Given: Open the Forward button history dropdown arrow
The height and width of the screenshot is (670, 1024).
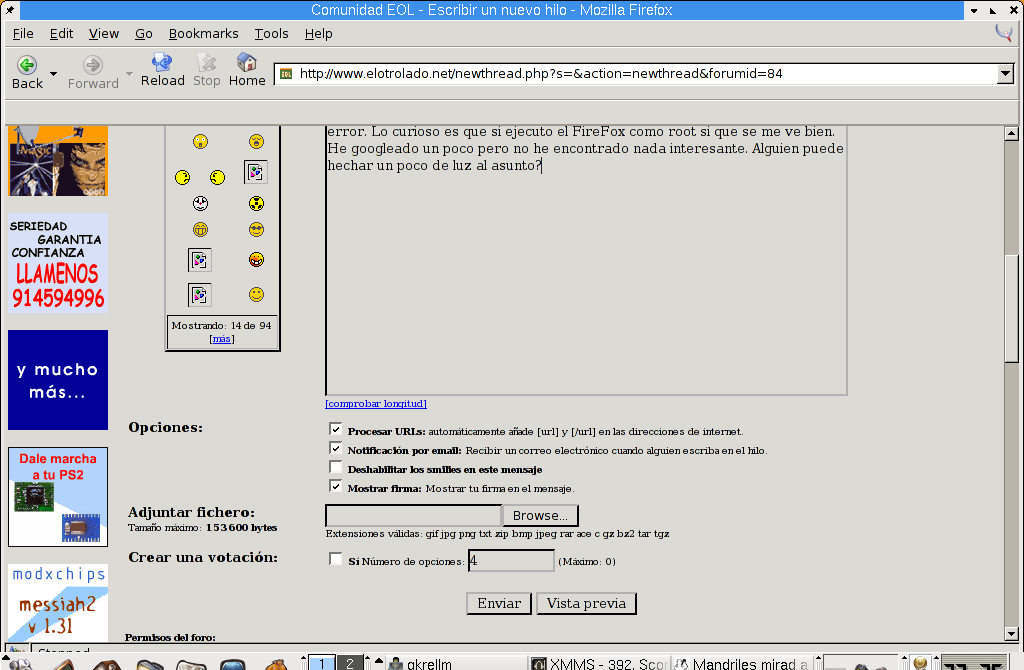Looking at the screenshot, I should 129,73.
